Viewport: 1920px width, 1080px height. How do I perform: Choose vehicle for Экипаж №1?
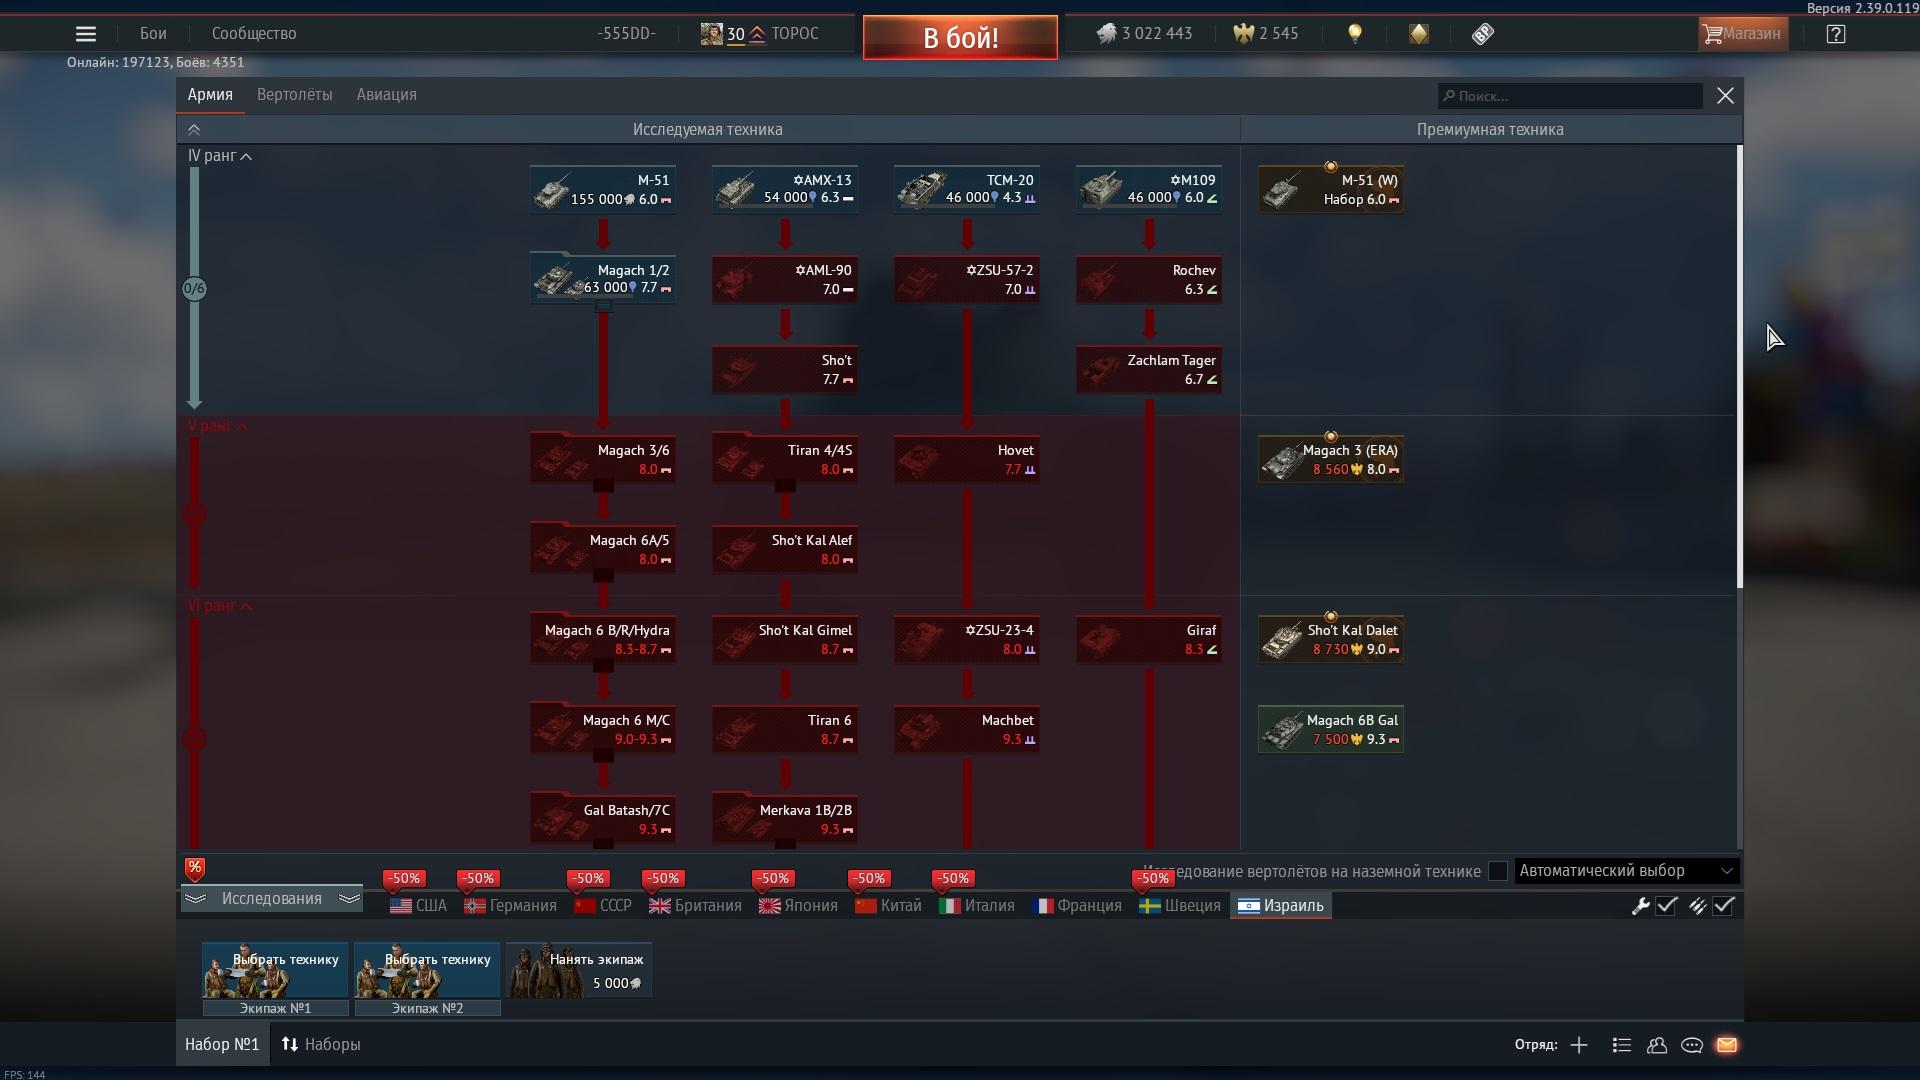(x=275, y=970)
